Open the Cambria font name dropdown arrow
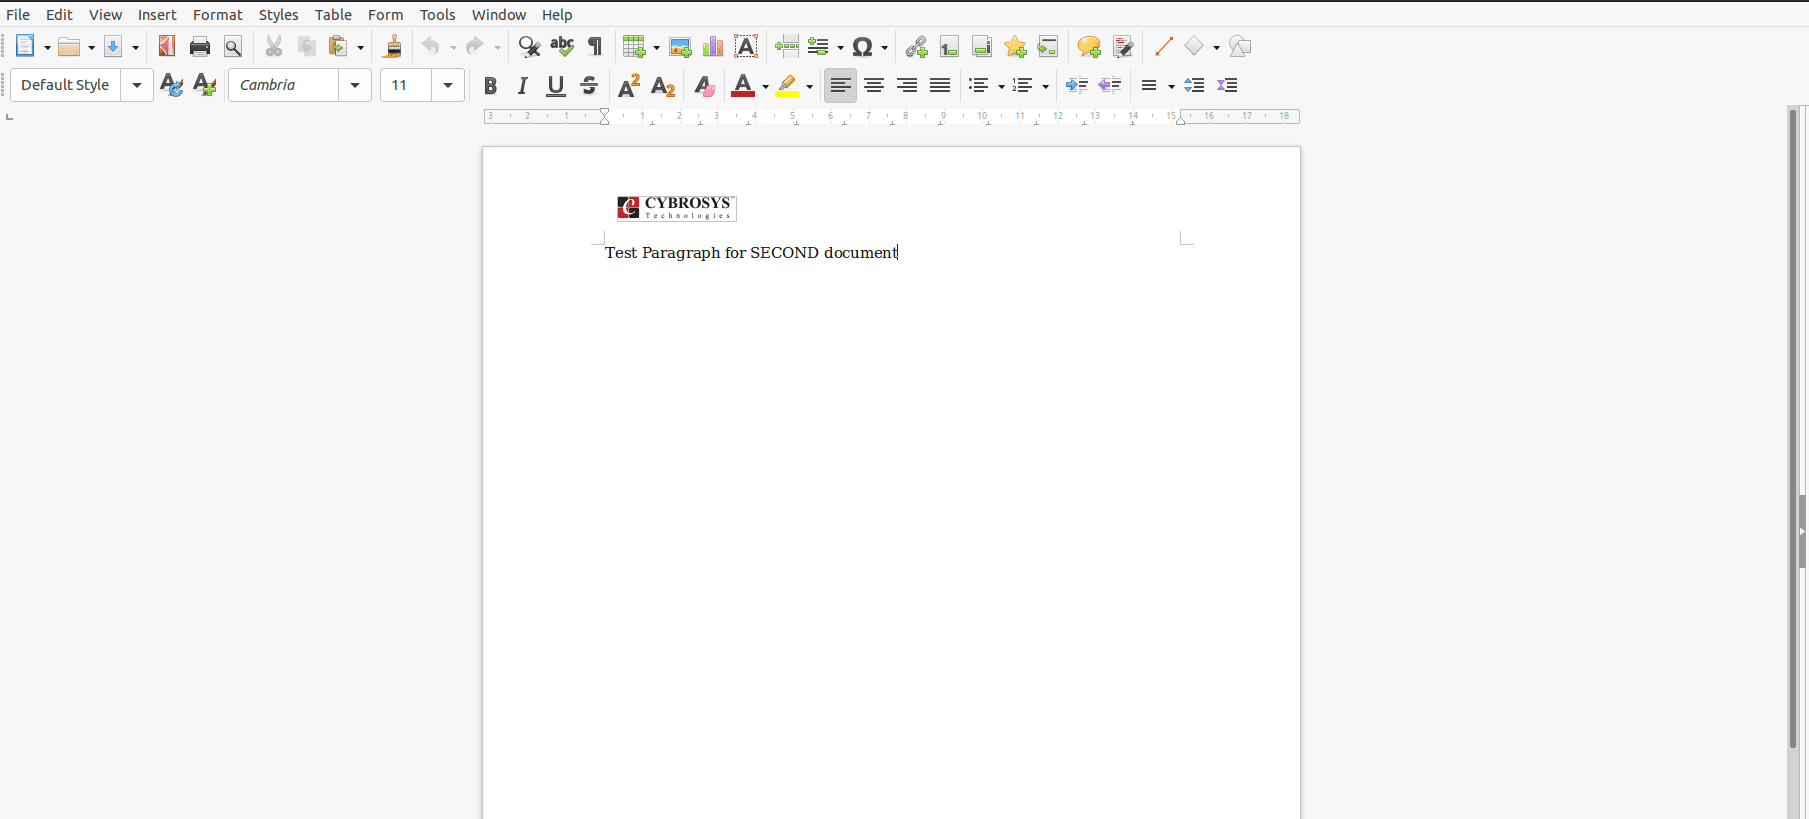The width and height of the screenshot is (1809, 819). [x=355, y=85]
